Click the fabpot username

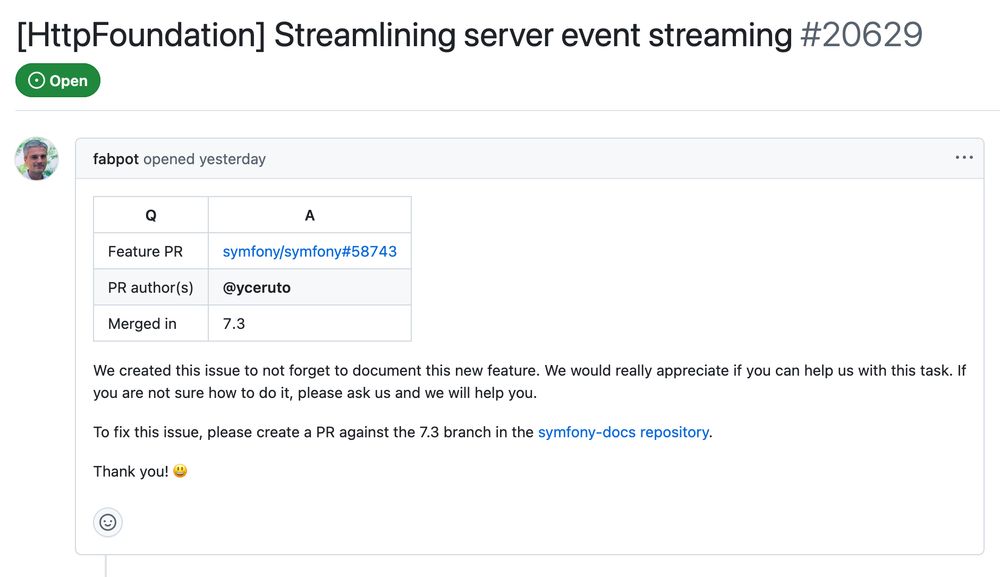[115, 159]
